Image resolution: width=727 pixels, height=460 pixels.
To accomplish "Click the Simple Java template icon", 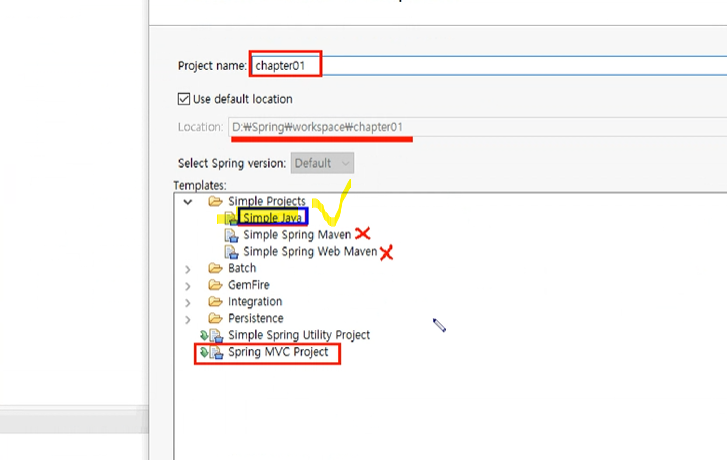I will [x=231, y=218].
